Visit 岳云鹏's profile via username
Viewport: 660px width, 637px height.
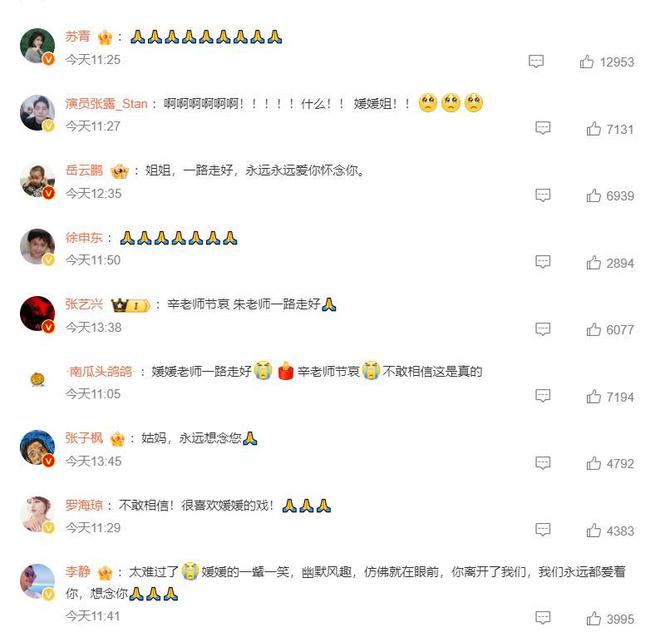click(84, 170)
